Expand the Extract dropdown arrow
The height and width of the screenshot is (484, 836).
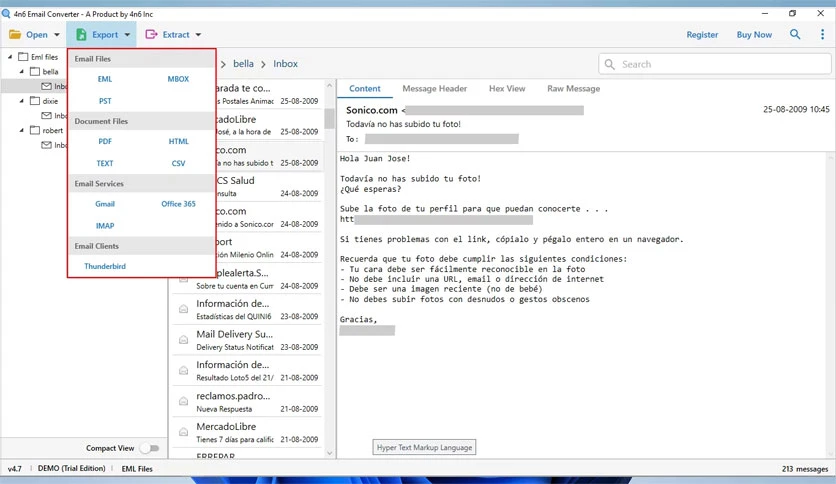pyautogui.click(x=198, y=35)
